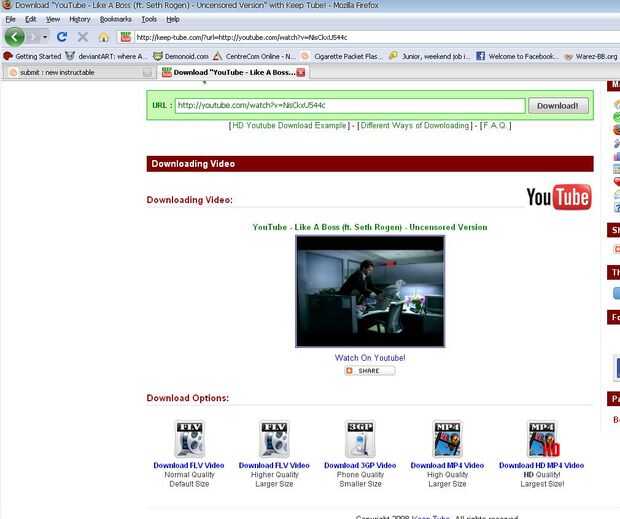The image size is (620, 519).
Task: Click the higher quality FLV file icon
Action: (x=274, y=439)
